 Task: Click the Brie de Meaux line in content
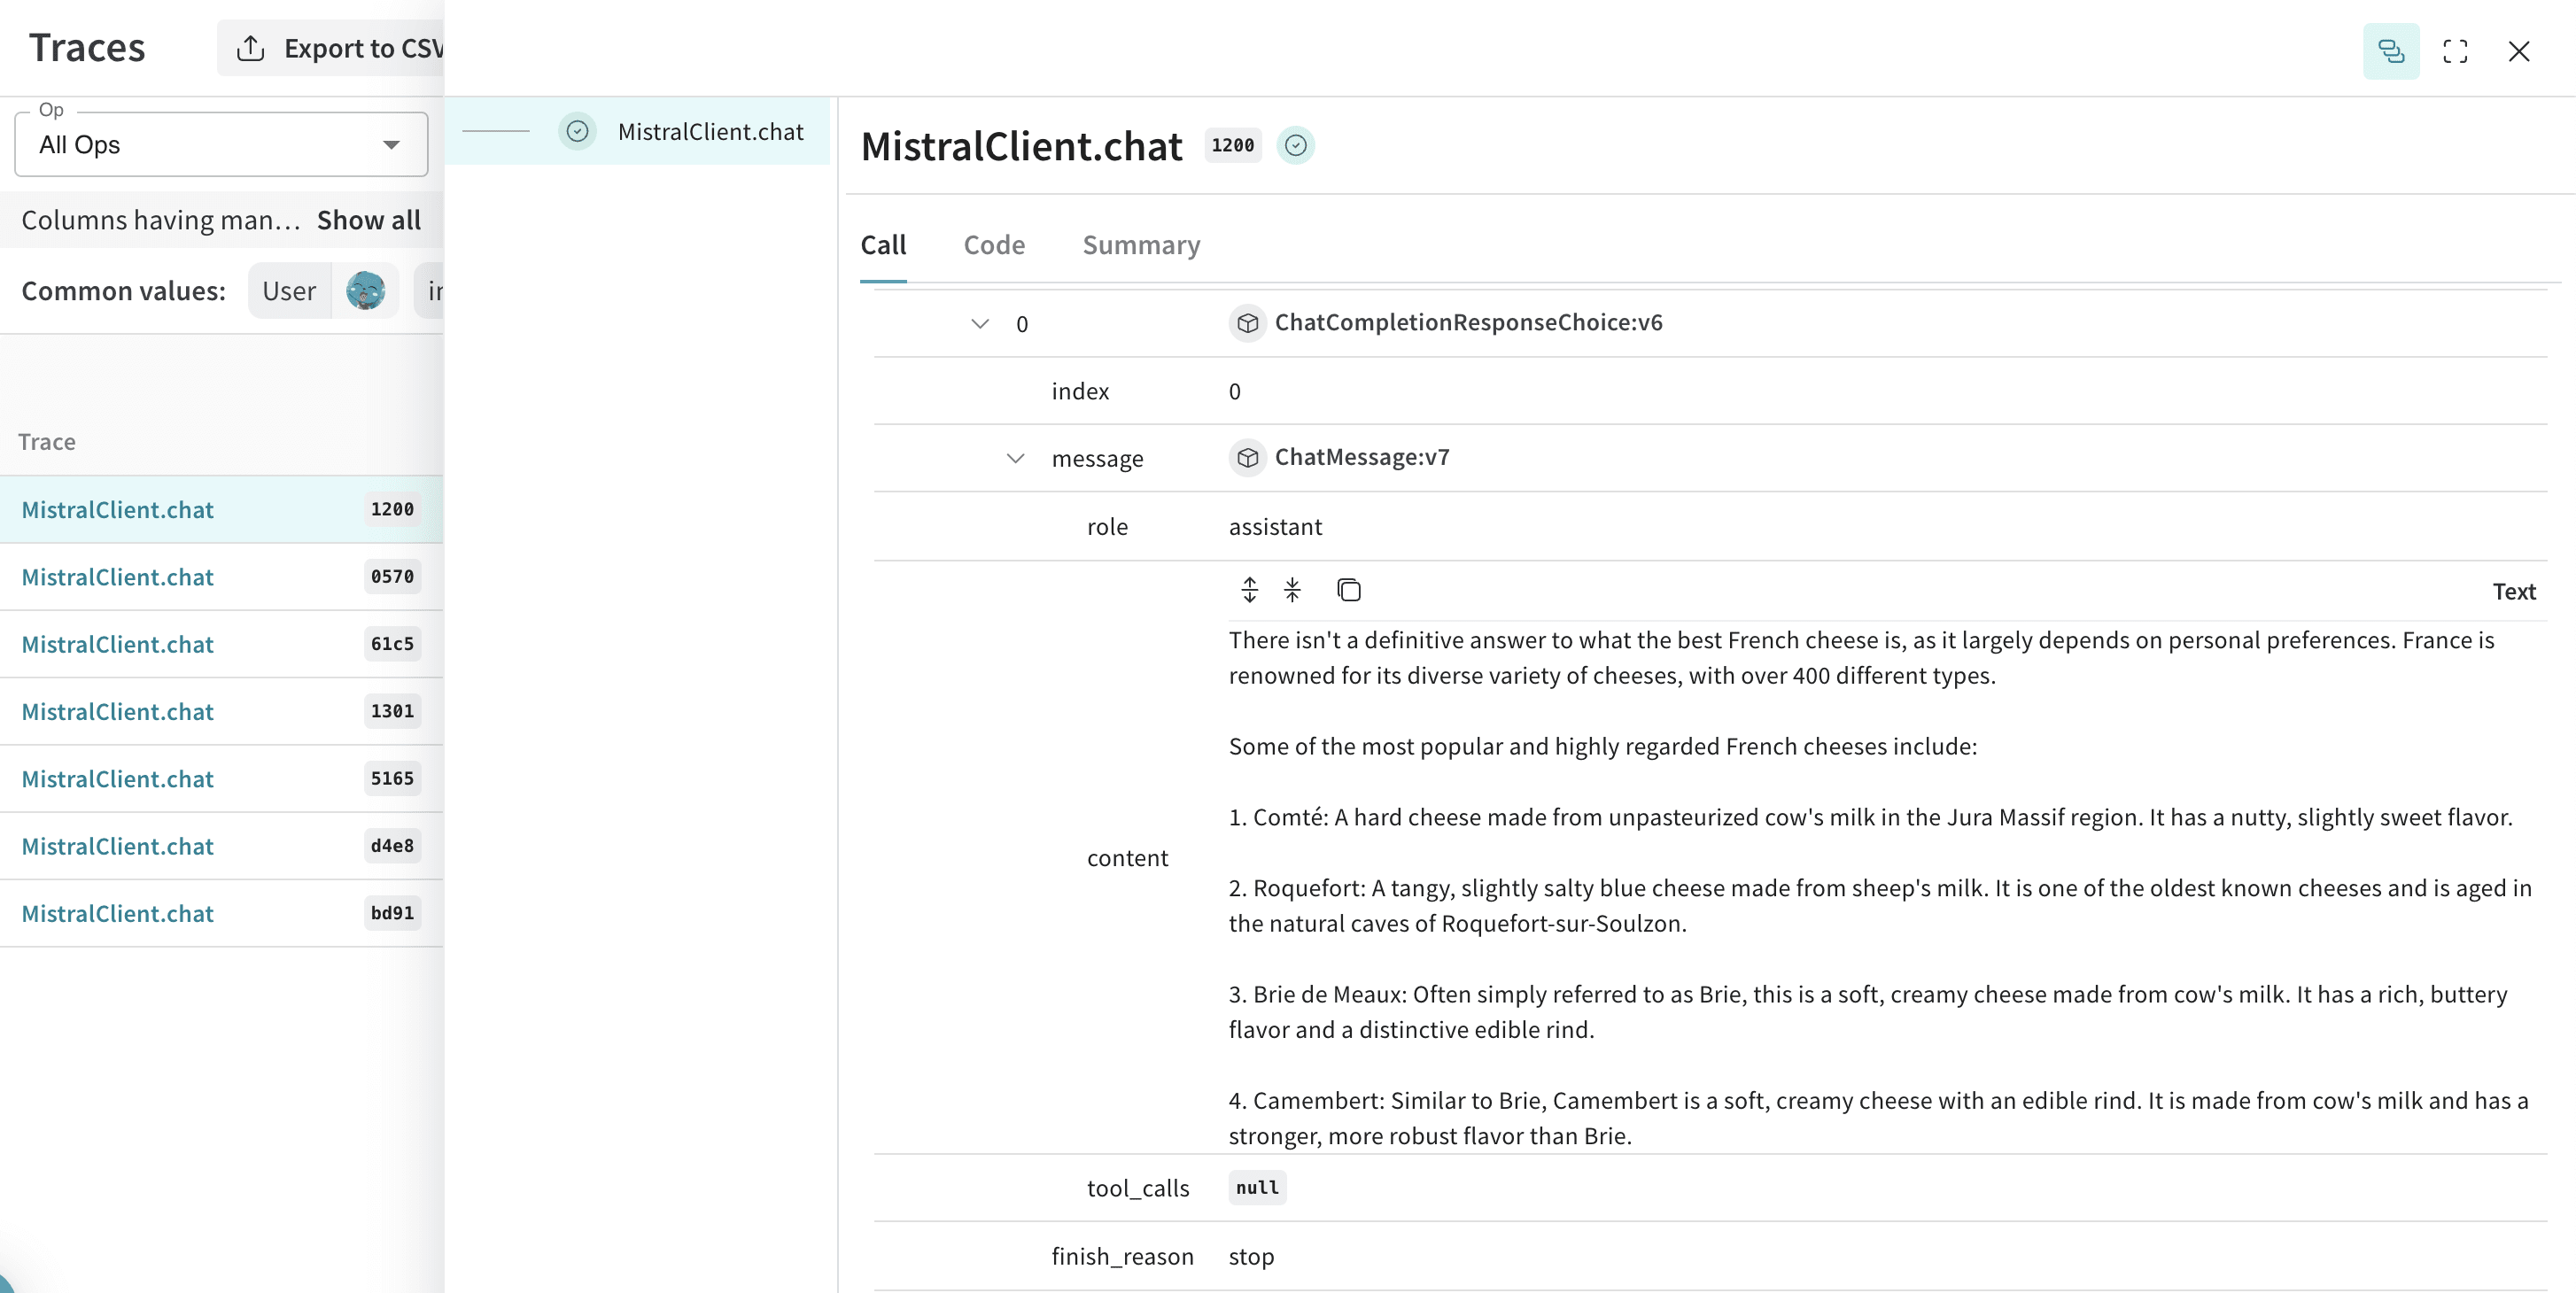1868,1012
